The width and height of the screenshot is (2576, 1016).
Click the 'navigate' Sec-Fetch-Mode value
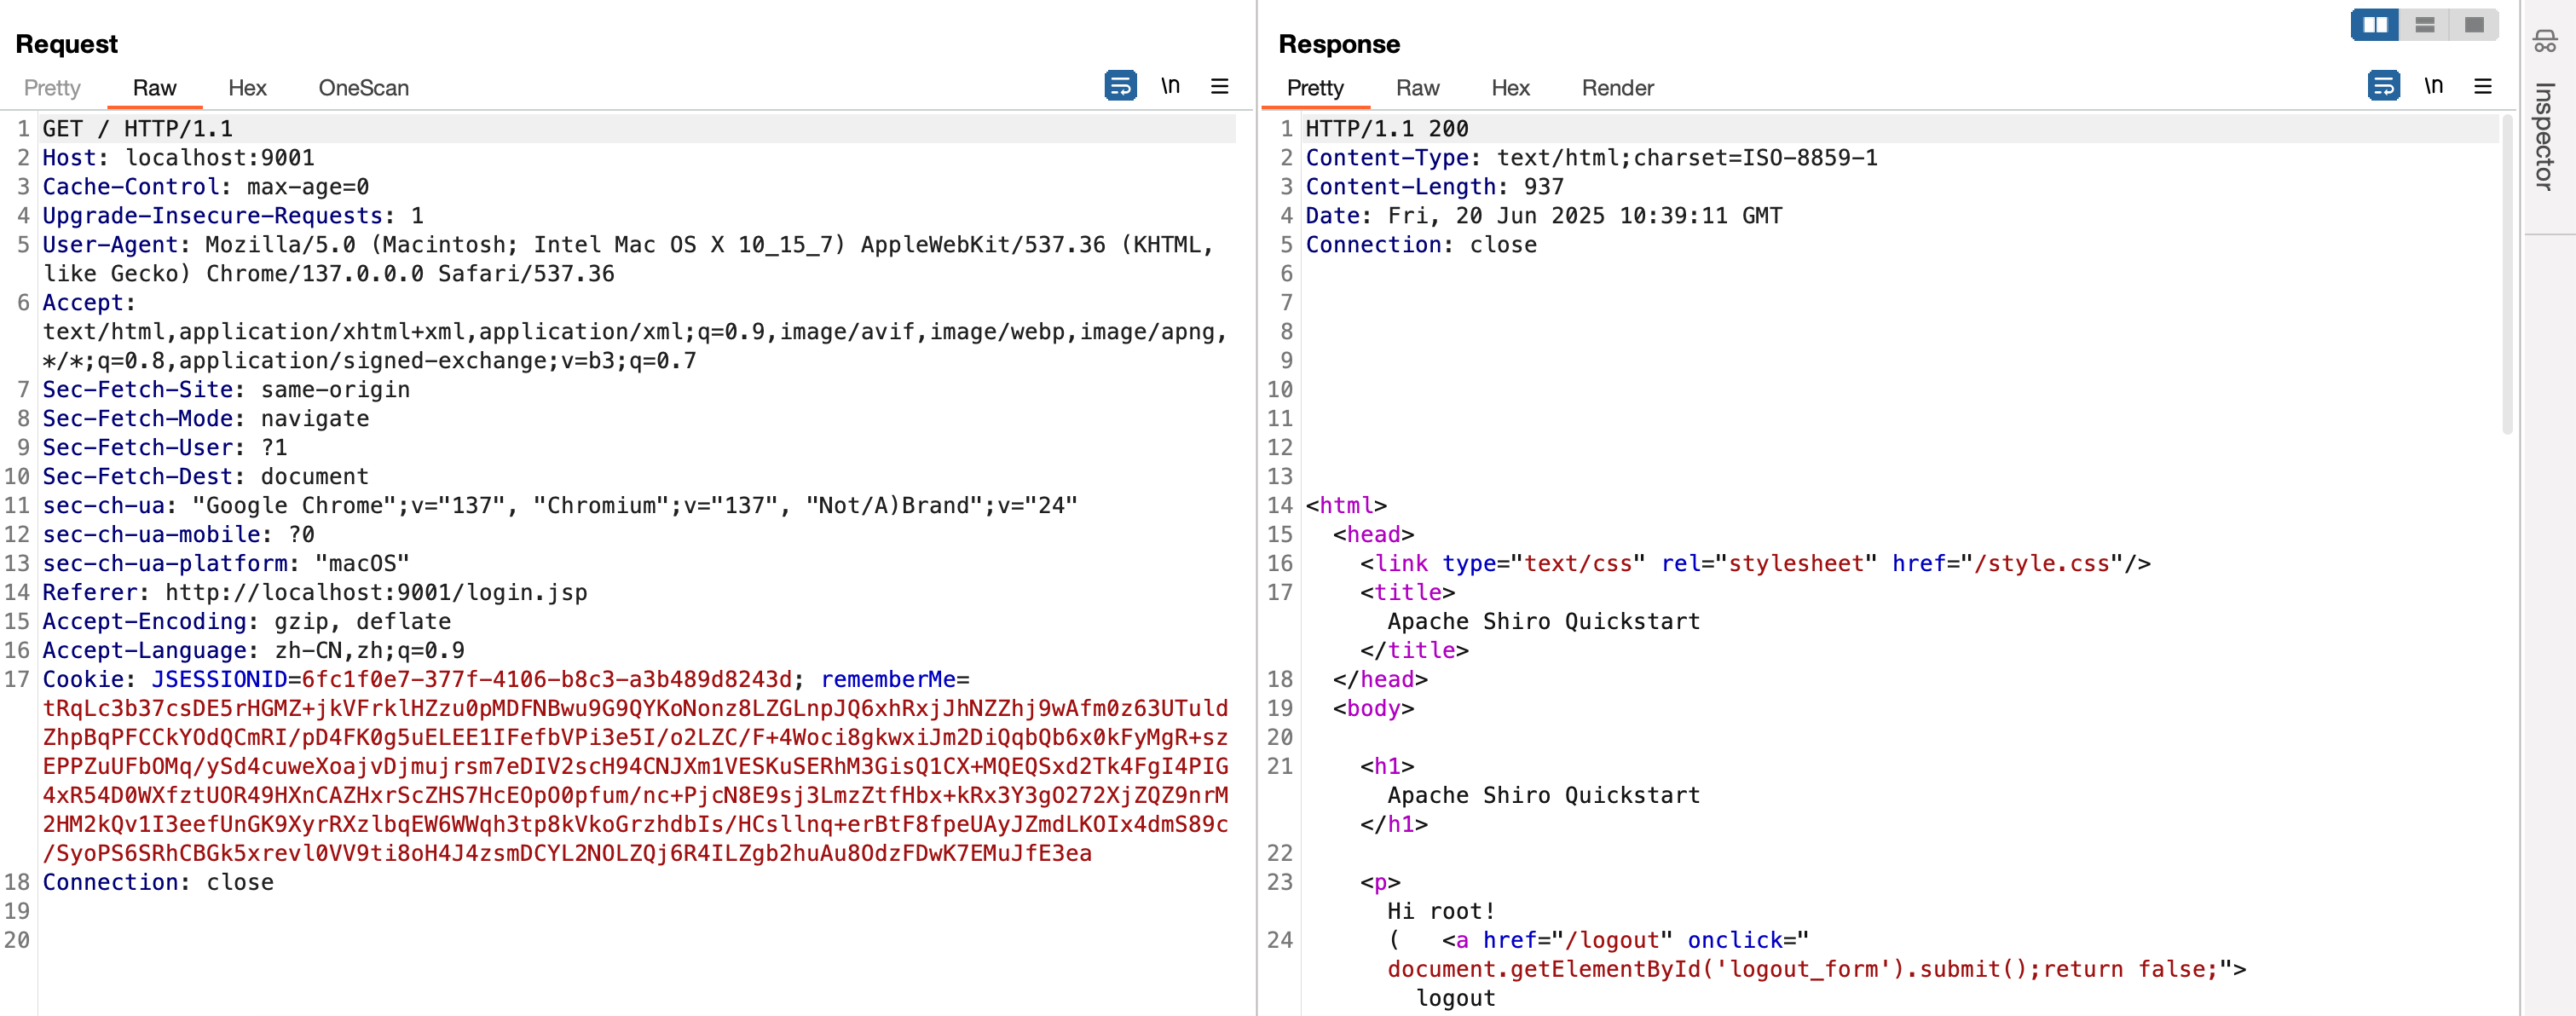[x=315, y=419]
